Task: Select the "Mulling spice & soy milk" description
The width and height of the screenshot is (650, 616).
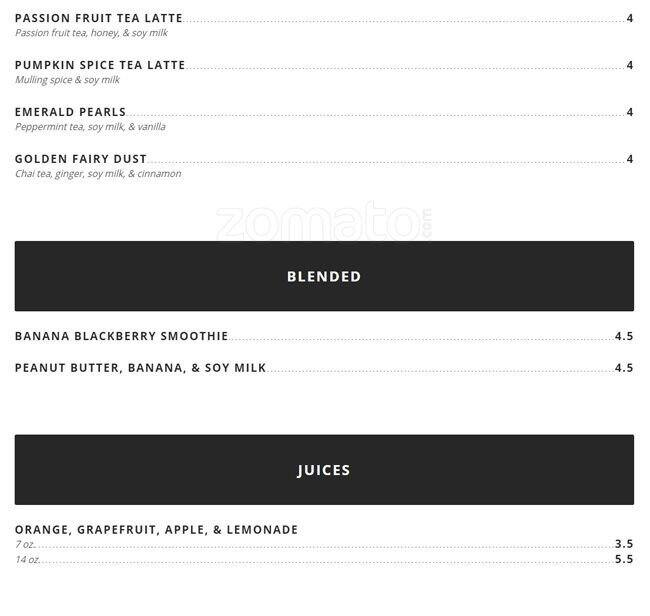Action: coord(67,80)
